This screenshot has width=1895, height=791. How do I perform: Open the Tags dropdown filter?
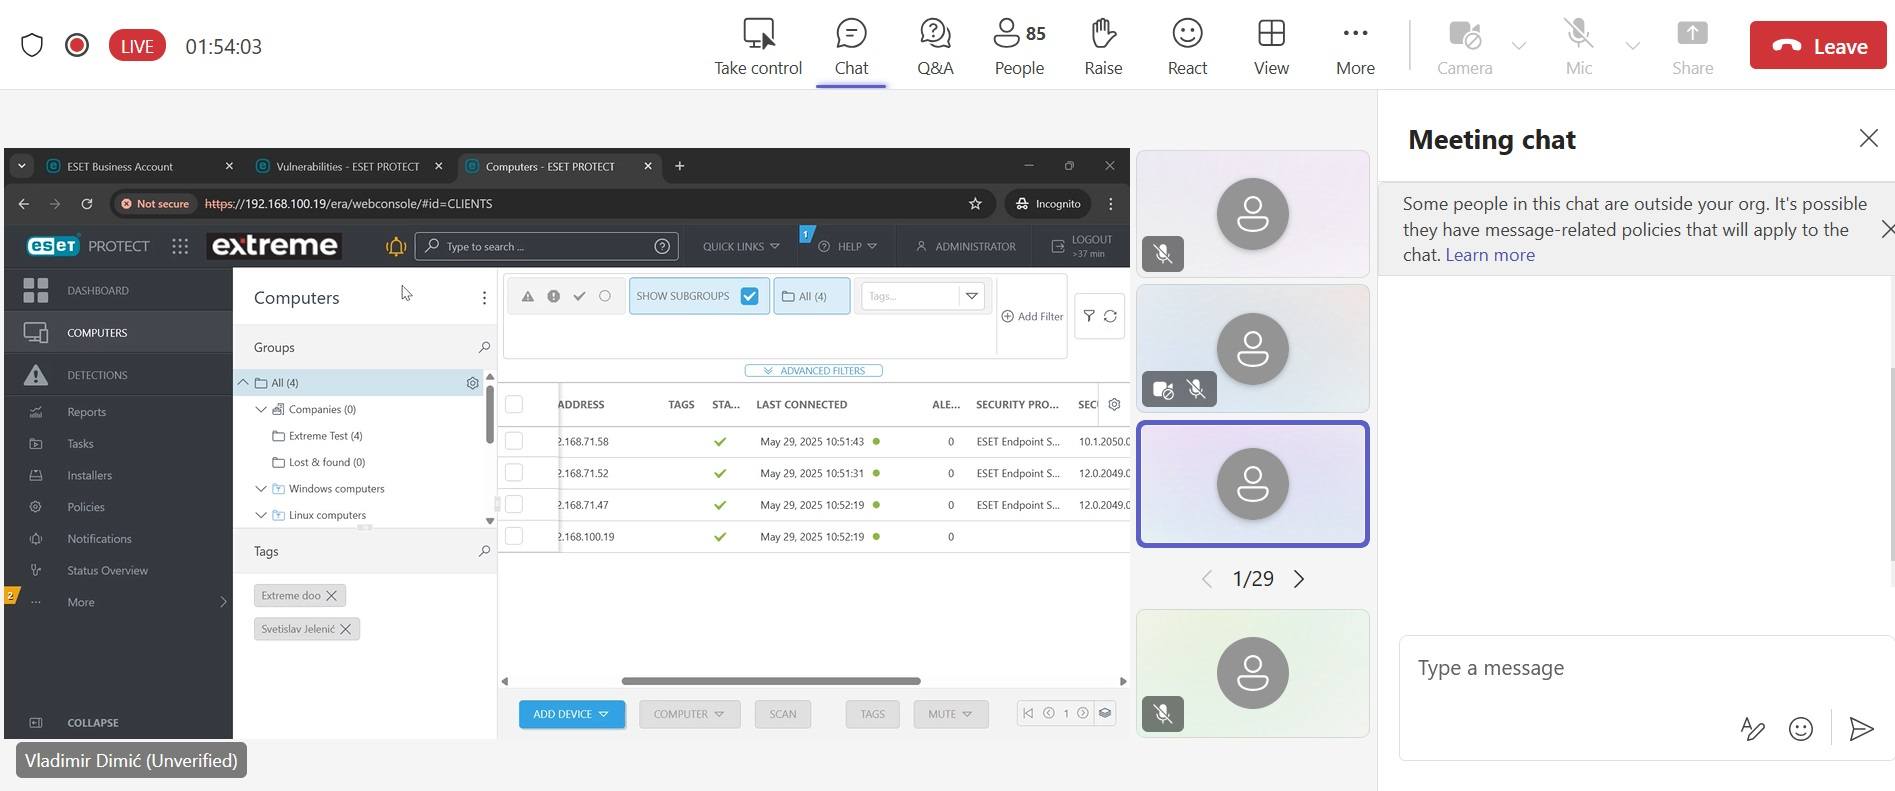click(970, 296)
